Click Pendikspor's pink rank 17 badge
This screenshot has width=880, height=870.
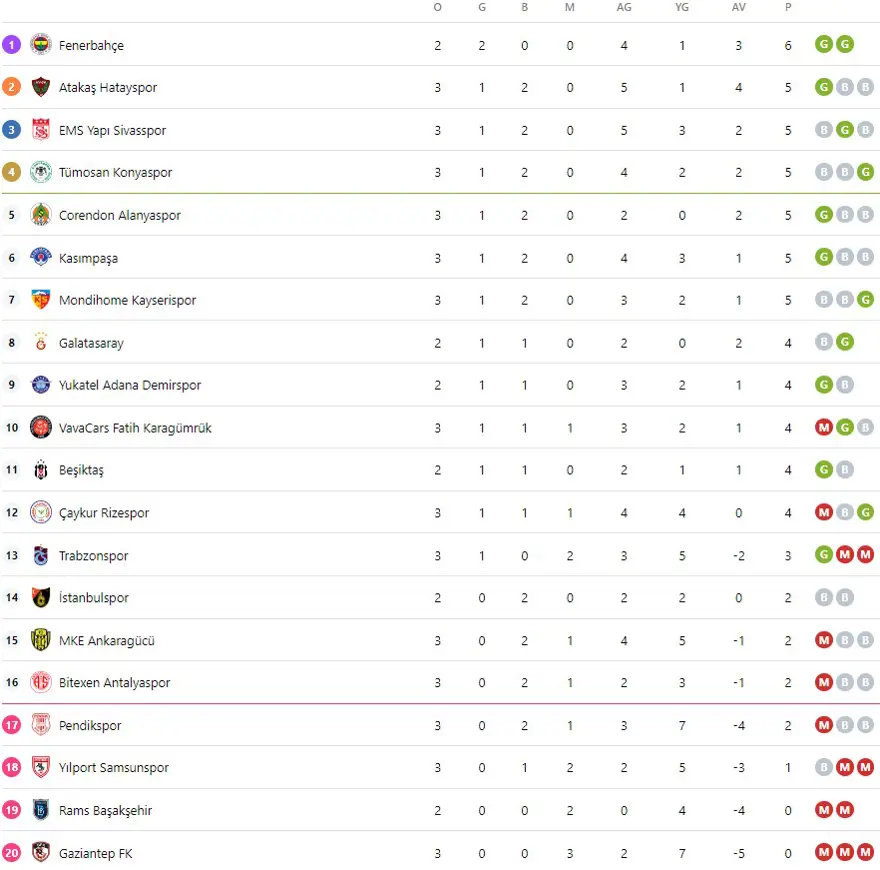tap(12, 726)
